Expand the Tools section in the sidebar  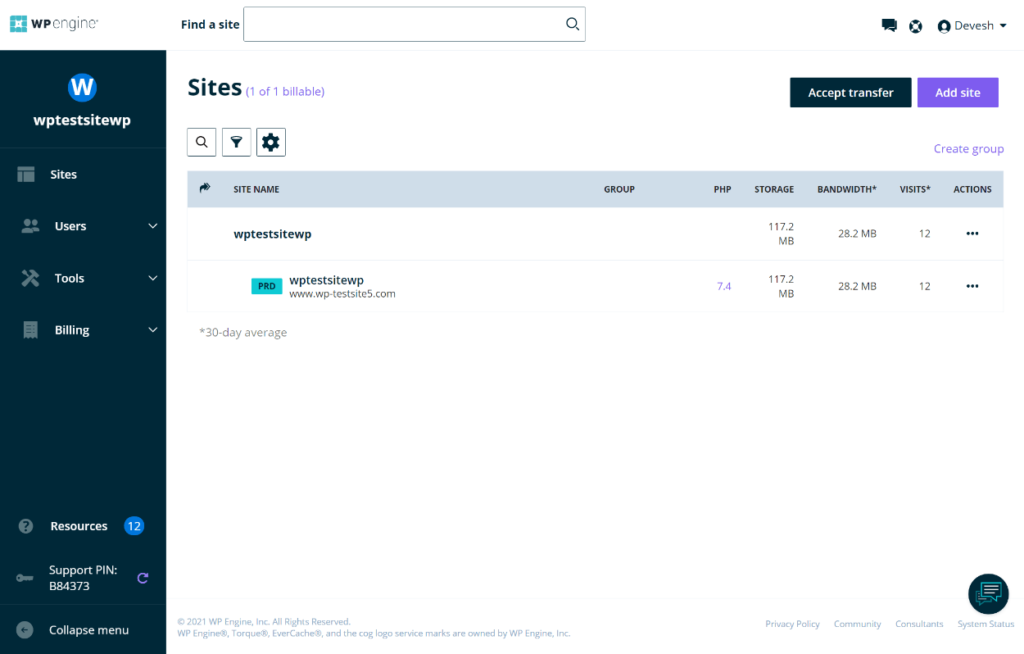[x=83, y=278]
